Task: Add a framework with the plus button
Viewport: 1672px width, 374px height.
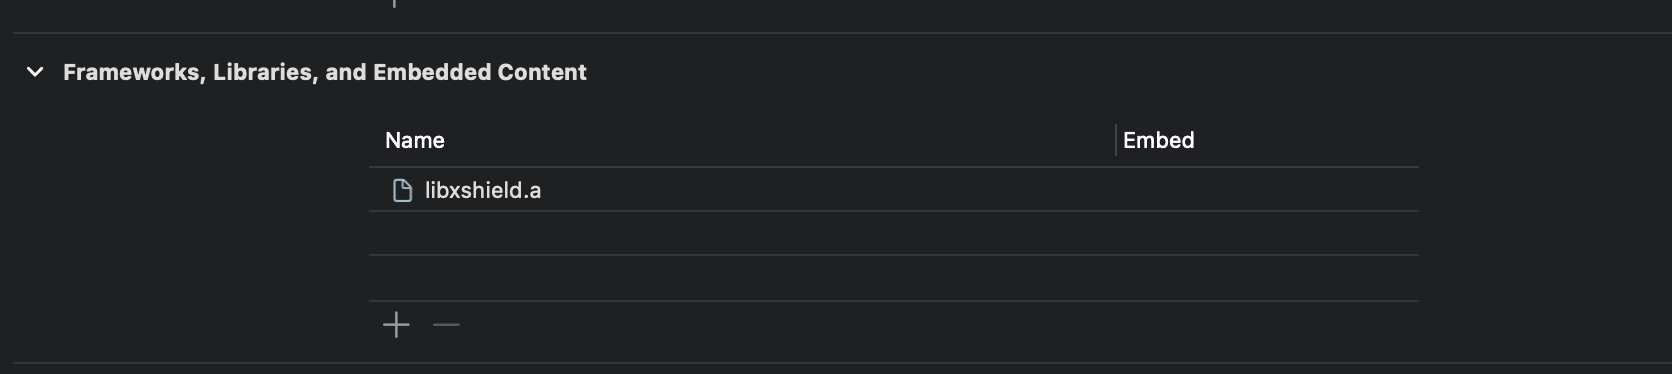Action: coord(396,325)
